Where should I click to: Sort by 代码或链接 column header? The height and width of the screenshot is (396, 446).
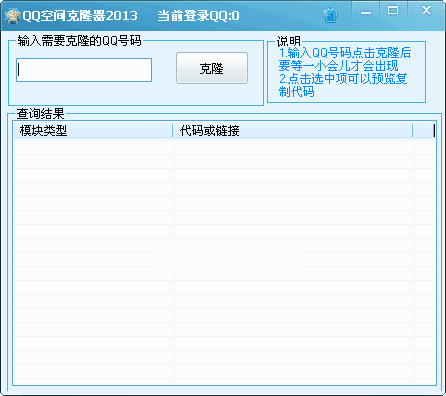[x=293, y=130]
